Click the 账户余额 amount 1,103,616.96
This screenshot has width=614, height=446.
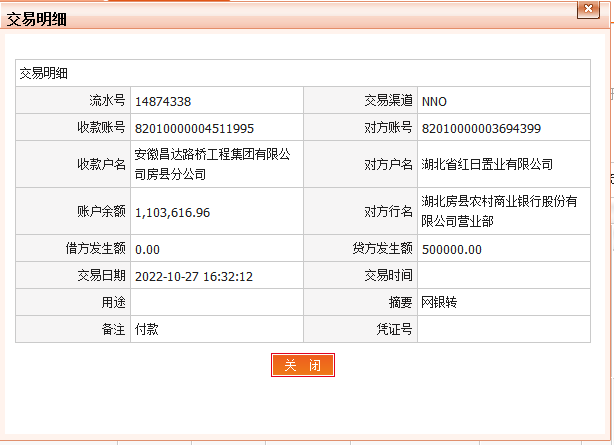click(x=172, y=213)
